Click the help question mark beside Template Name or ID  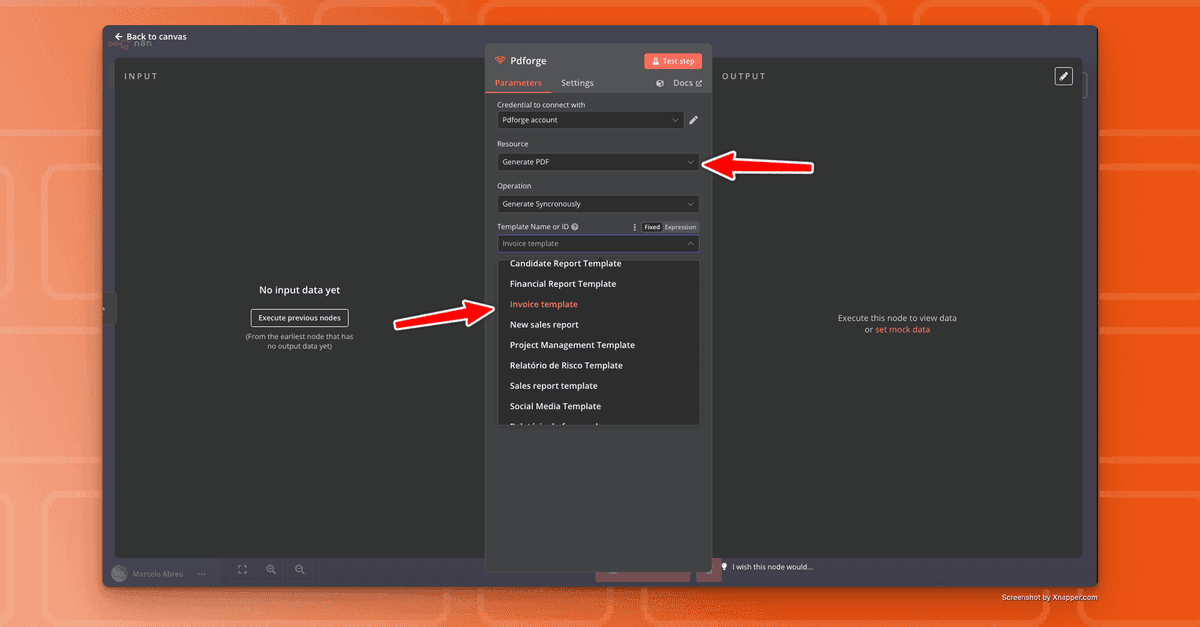[574, 226]
